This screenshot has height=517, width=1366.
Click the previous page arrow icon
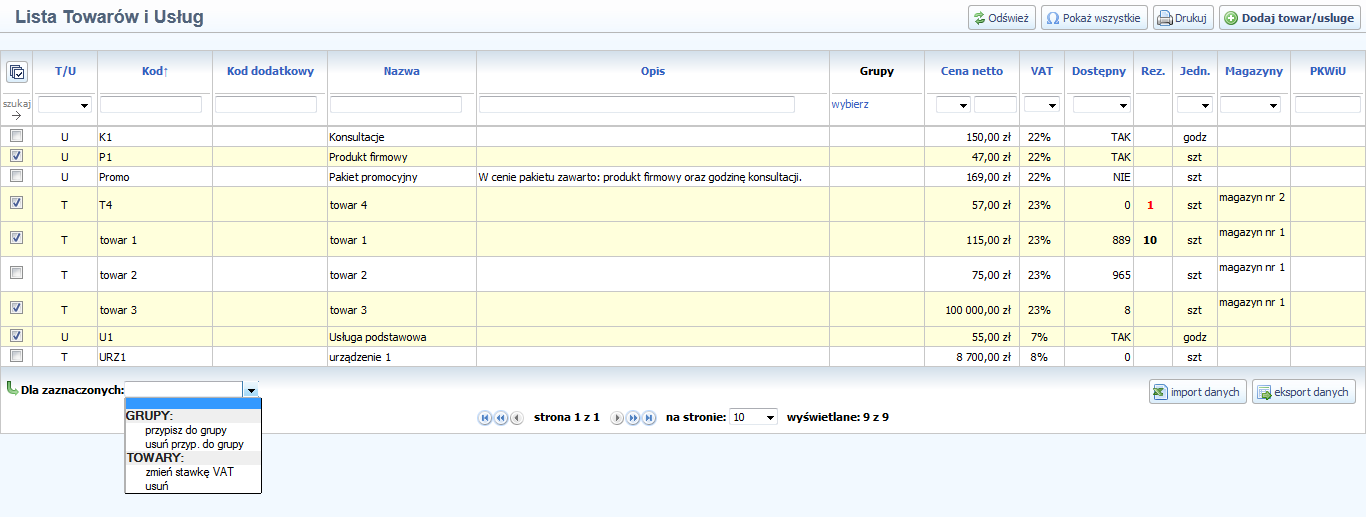click(x=516, y=418)
